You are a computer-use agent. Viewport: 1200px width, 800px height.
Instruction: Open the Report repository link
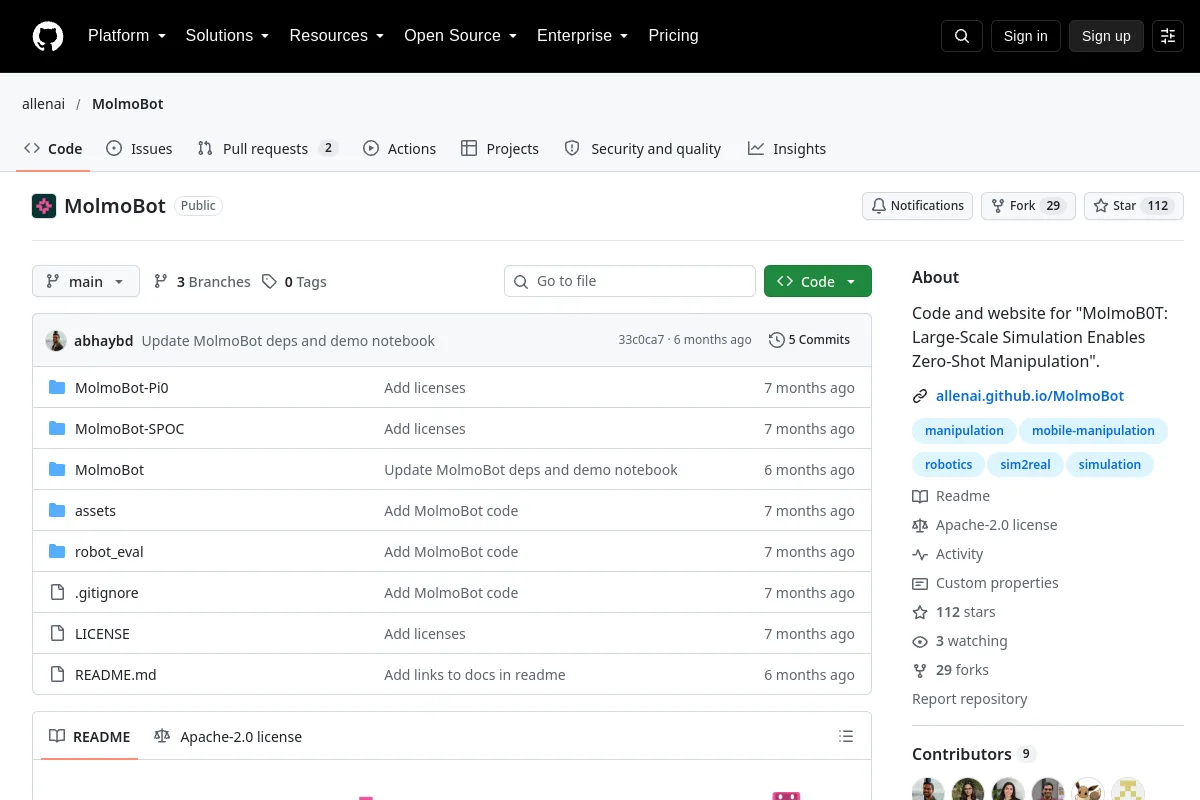tap(969, 699)
